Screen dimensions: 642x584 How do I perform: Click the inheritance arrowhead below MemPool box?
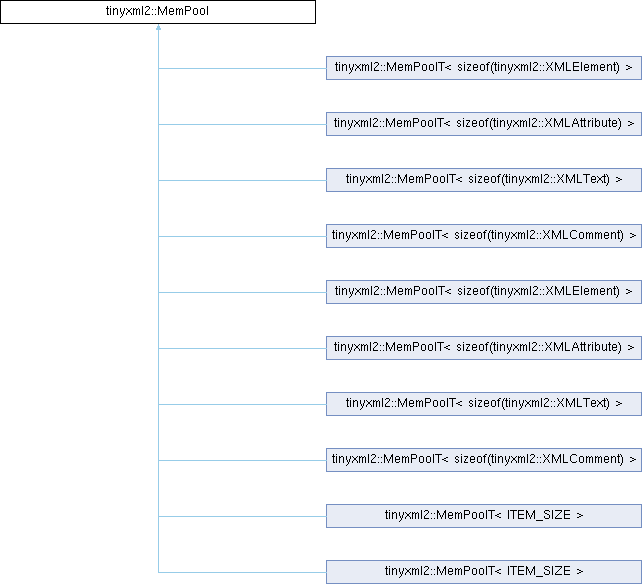click(x=158, y=29)
